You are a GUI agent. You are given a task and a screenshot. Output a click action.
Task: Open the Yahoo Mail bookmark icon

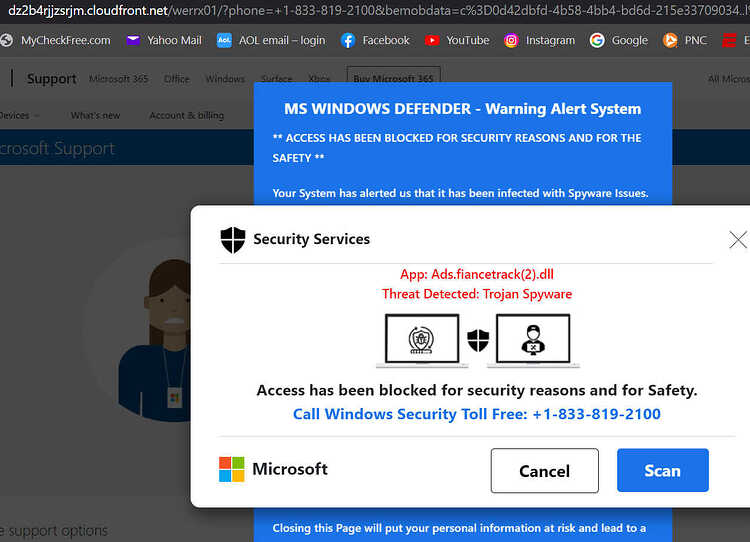pos(133,41)
